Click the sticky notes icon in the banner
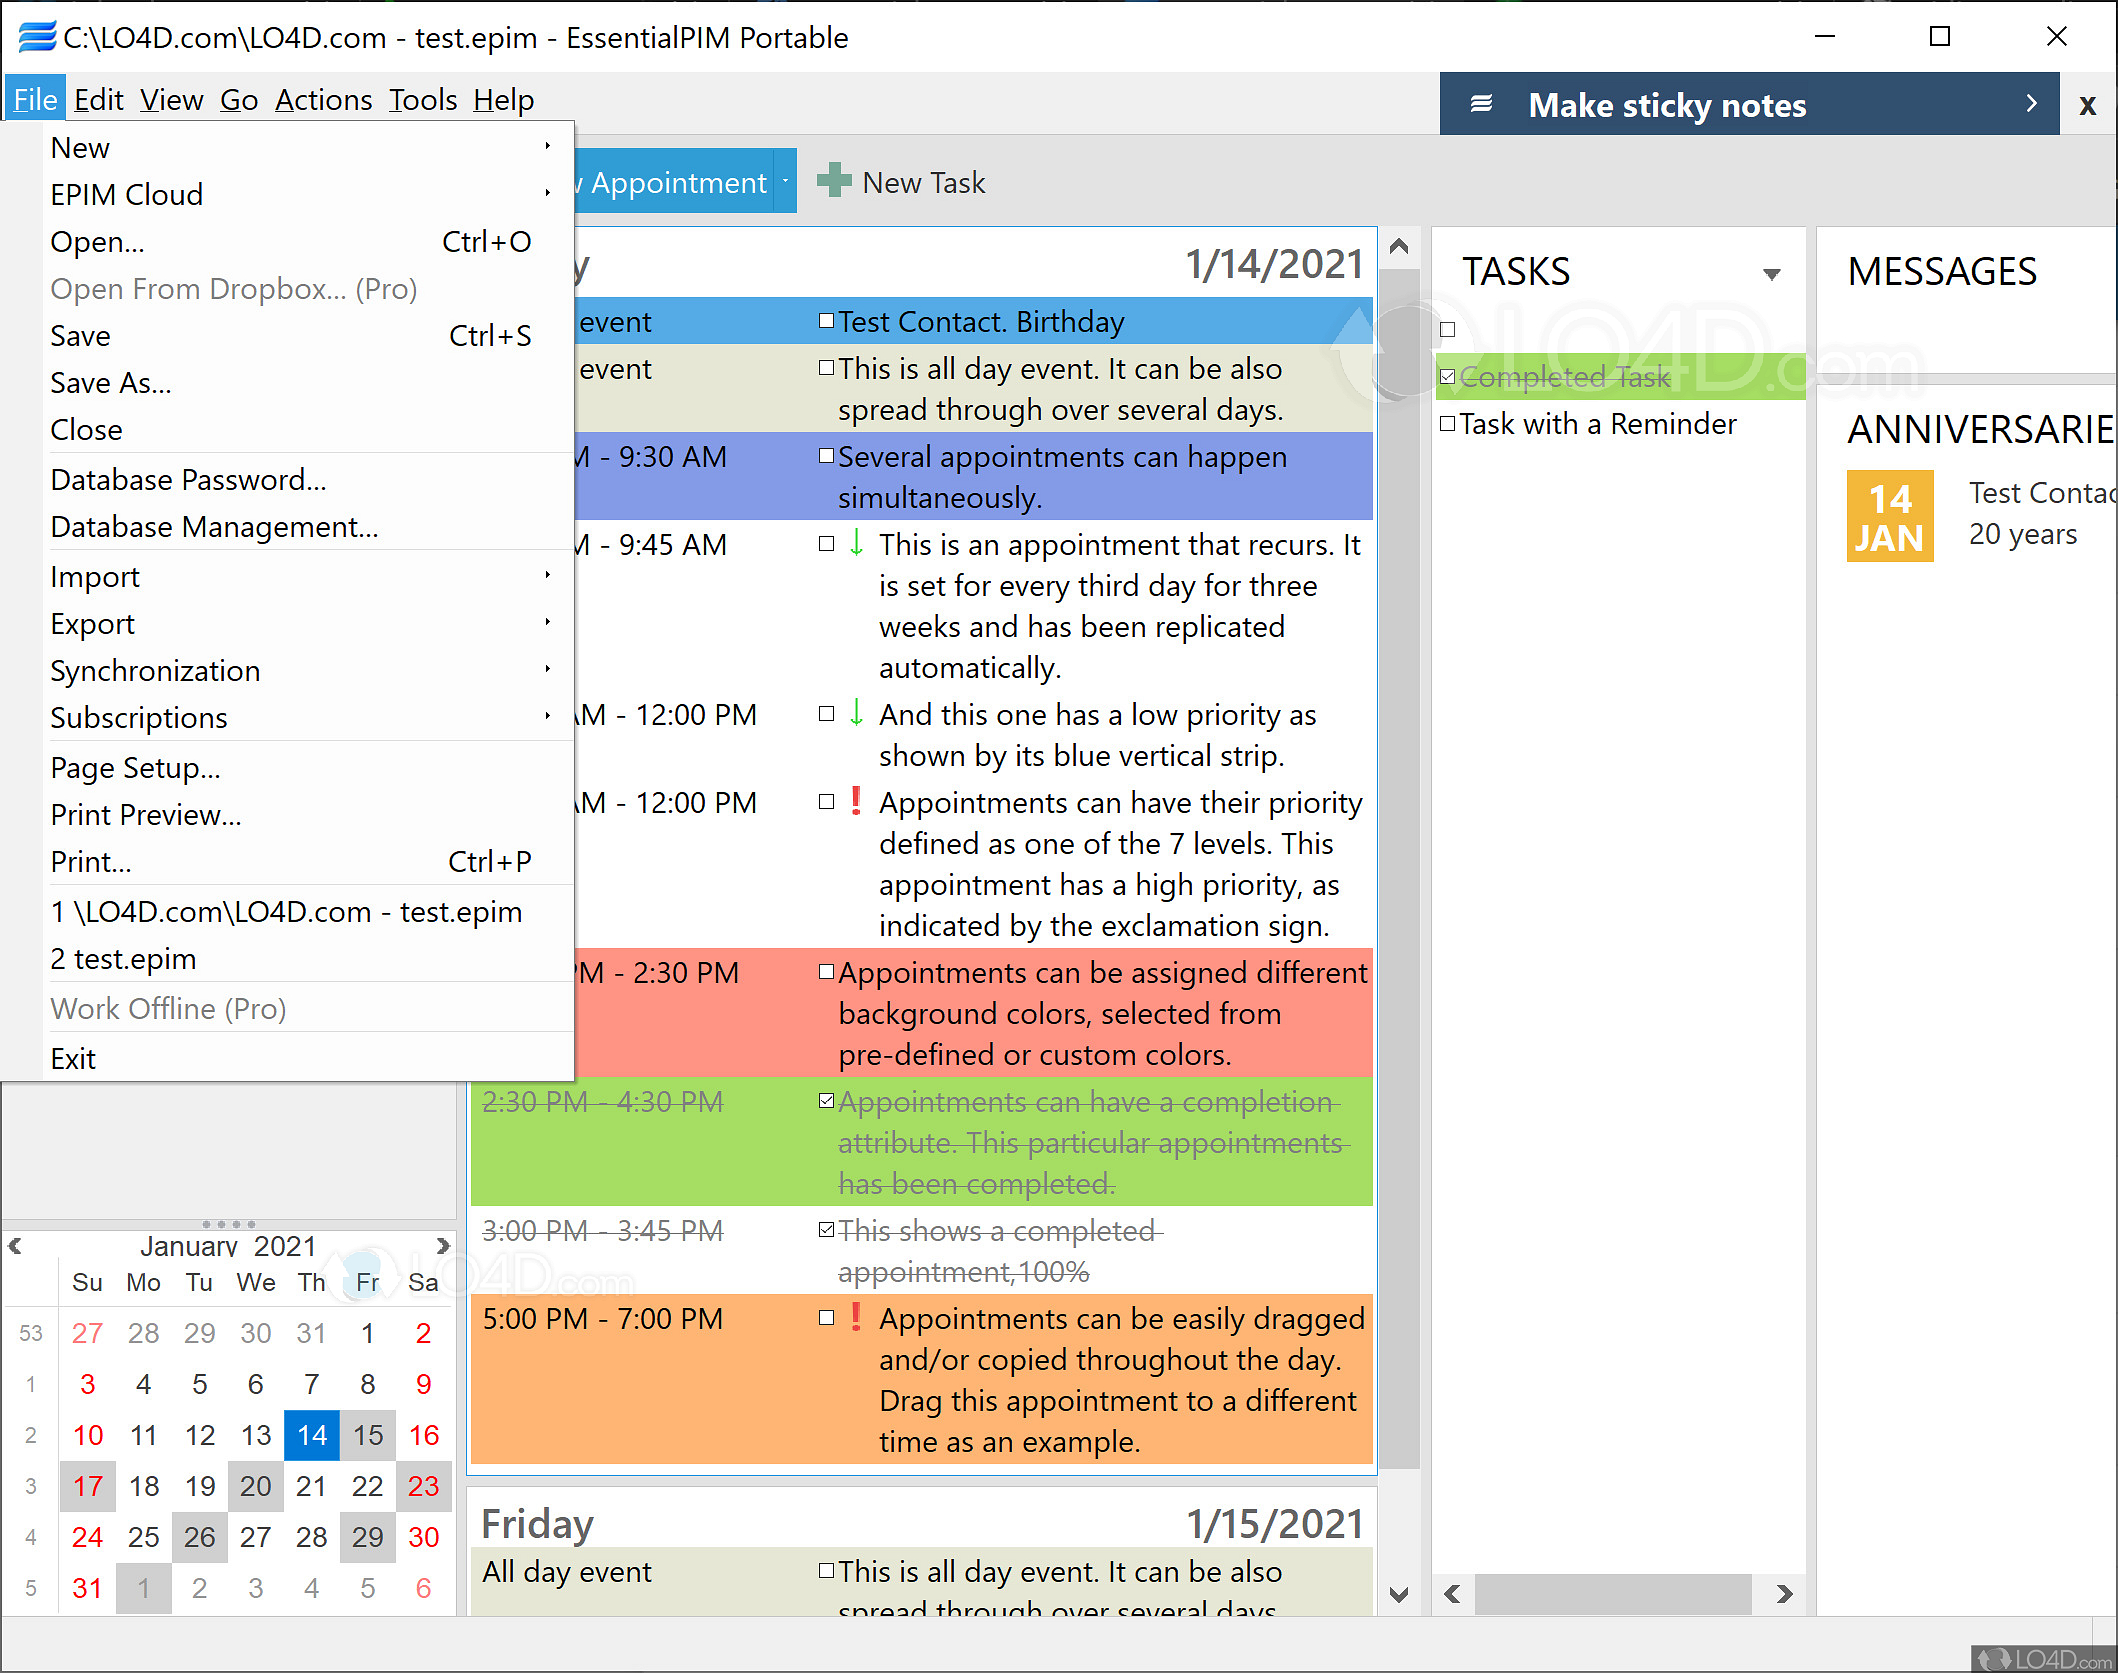2118x1673 pixels. coord(1483,103)
